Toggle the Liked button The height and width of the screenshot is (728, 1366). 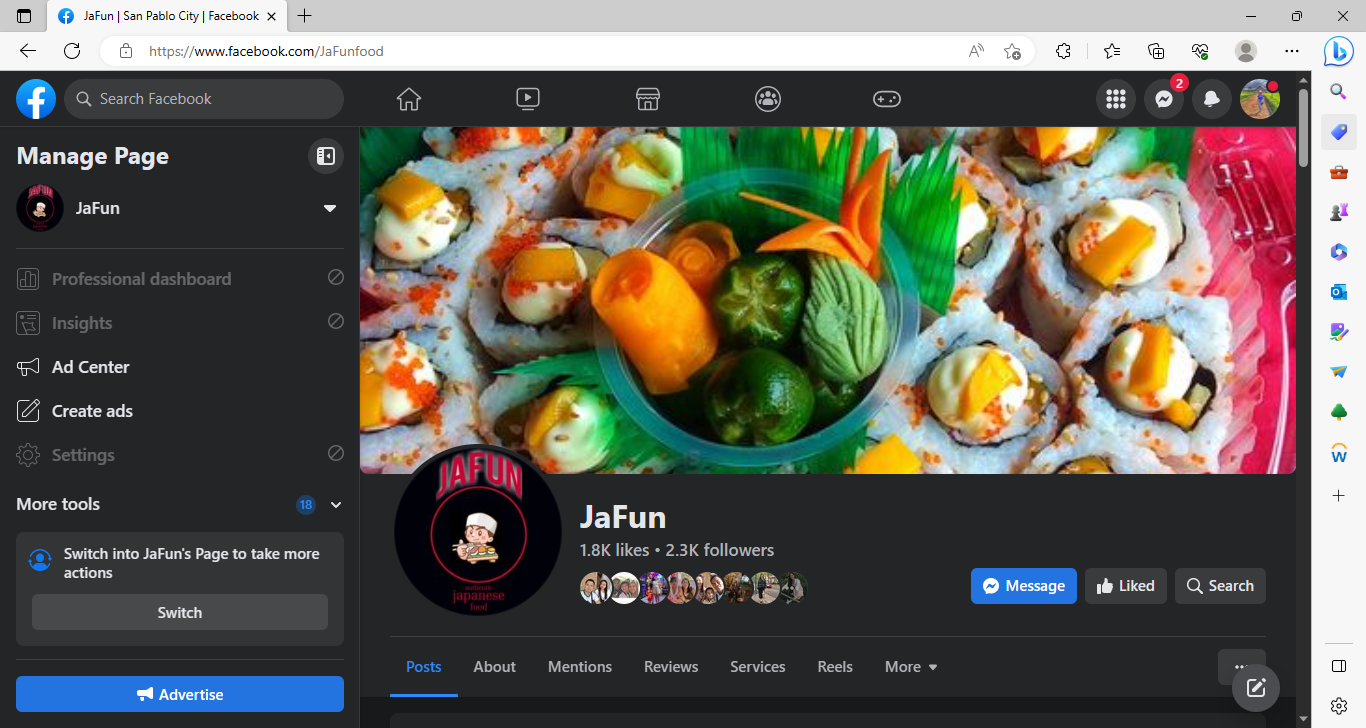click(x=1126, y=586)
